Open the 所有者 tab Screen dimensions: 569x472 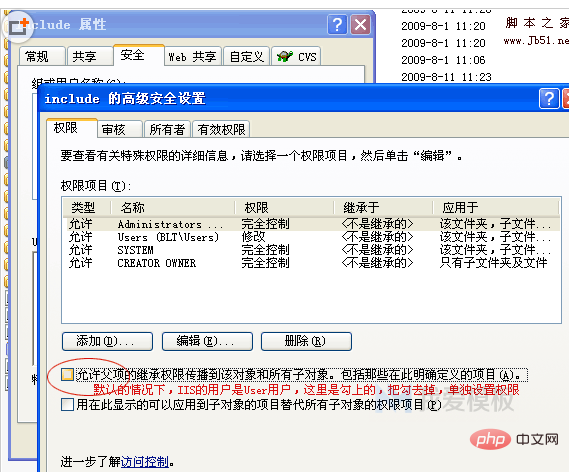pyautogui.click(x=167, y=129)
